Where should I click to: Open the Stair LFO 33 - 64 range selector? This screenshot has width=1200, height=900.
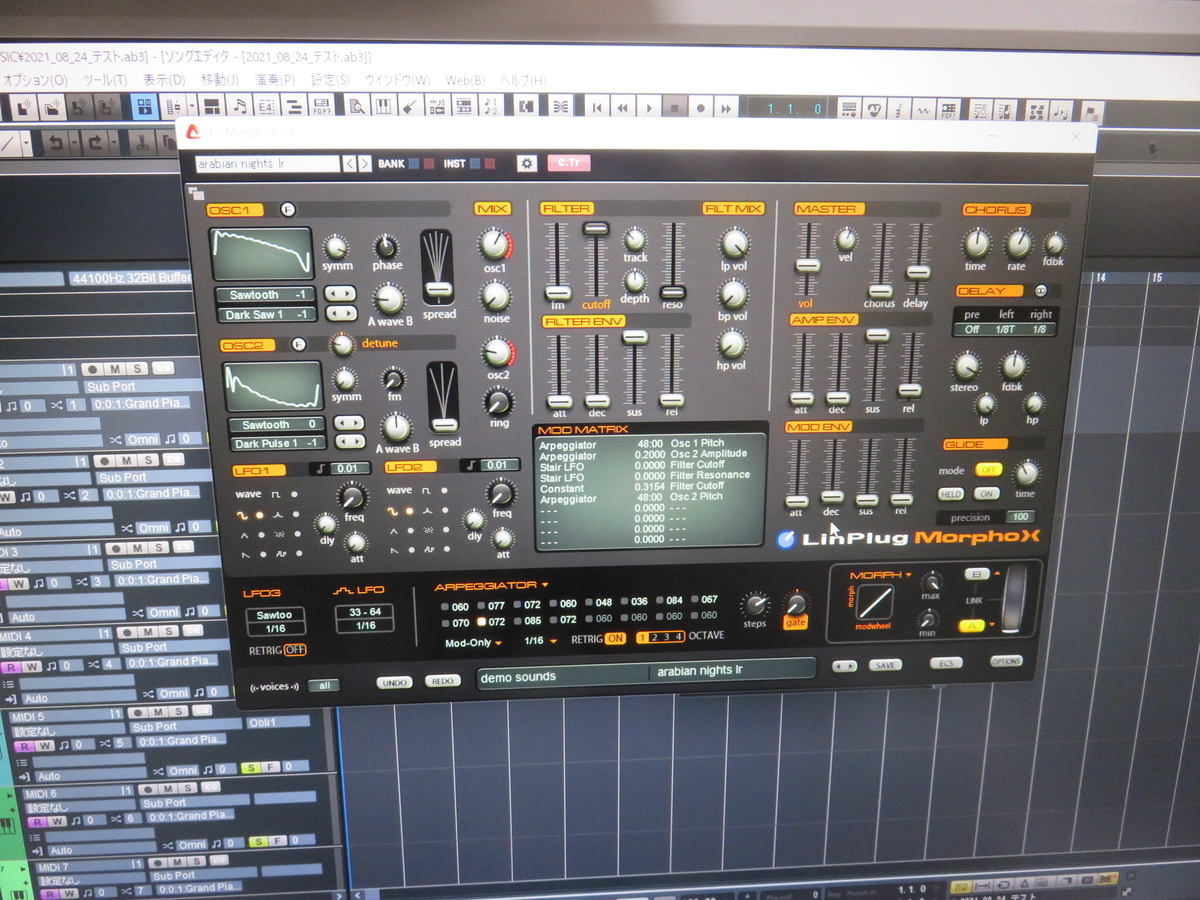365,612
